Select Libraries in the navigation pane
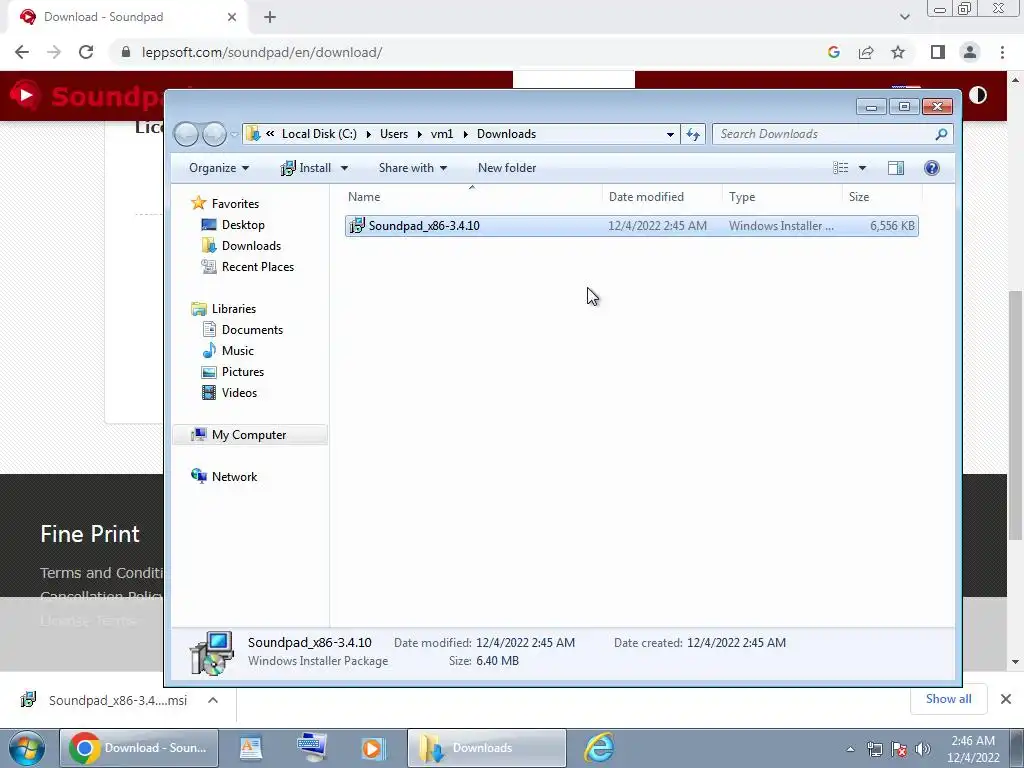The image size is (1024, 768). pos(223,309)
